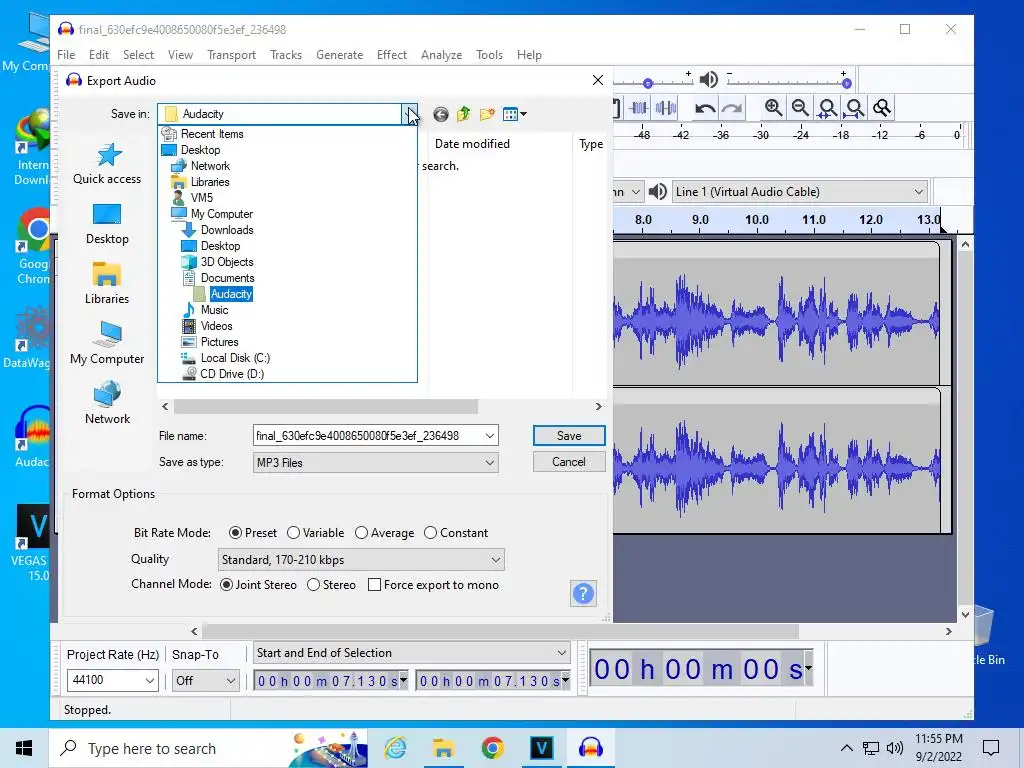Click the Zoom Out magnifier
This screenshot has width=1024, height=768.
point(800,108)
